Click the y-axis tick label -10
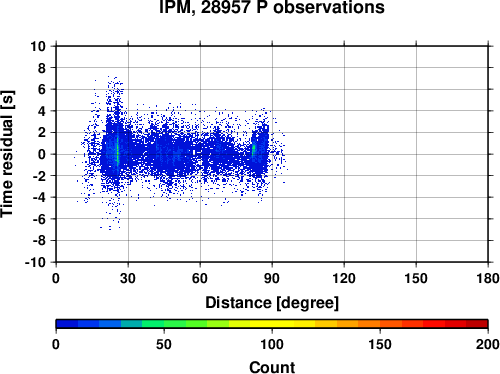 (35, 262)
